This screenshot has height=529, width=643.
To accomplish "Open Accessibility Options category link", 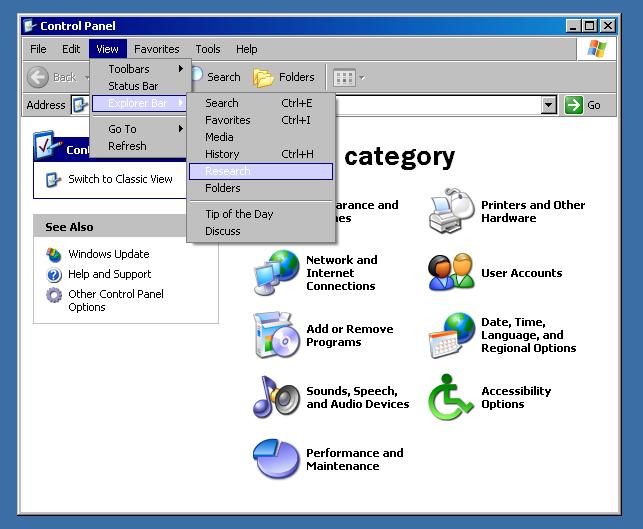I will pyautogui.click(x=516, y=397).
